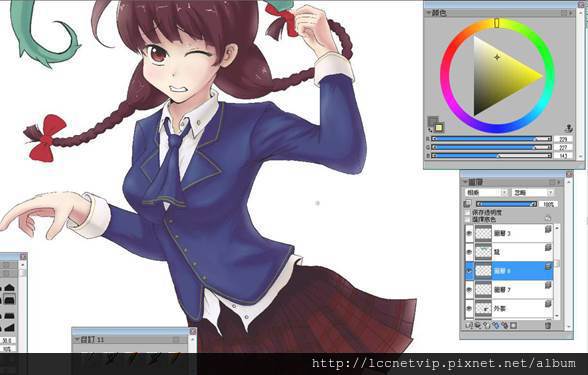
Task: Select the outlined rounded brush tip in left panel
Action: coord(9,298)
